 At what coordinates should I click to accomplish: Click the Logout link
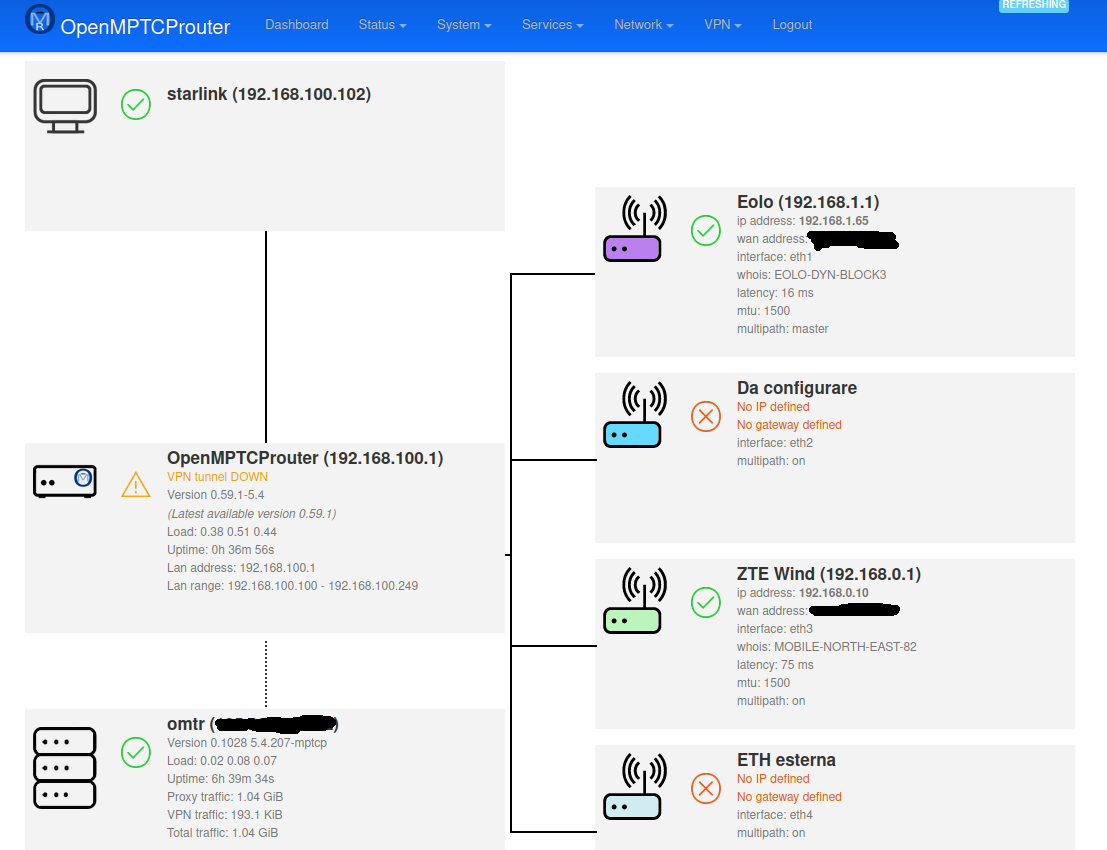(792, 25)
